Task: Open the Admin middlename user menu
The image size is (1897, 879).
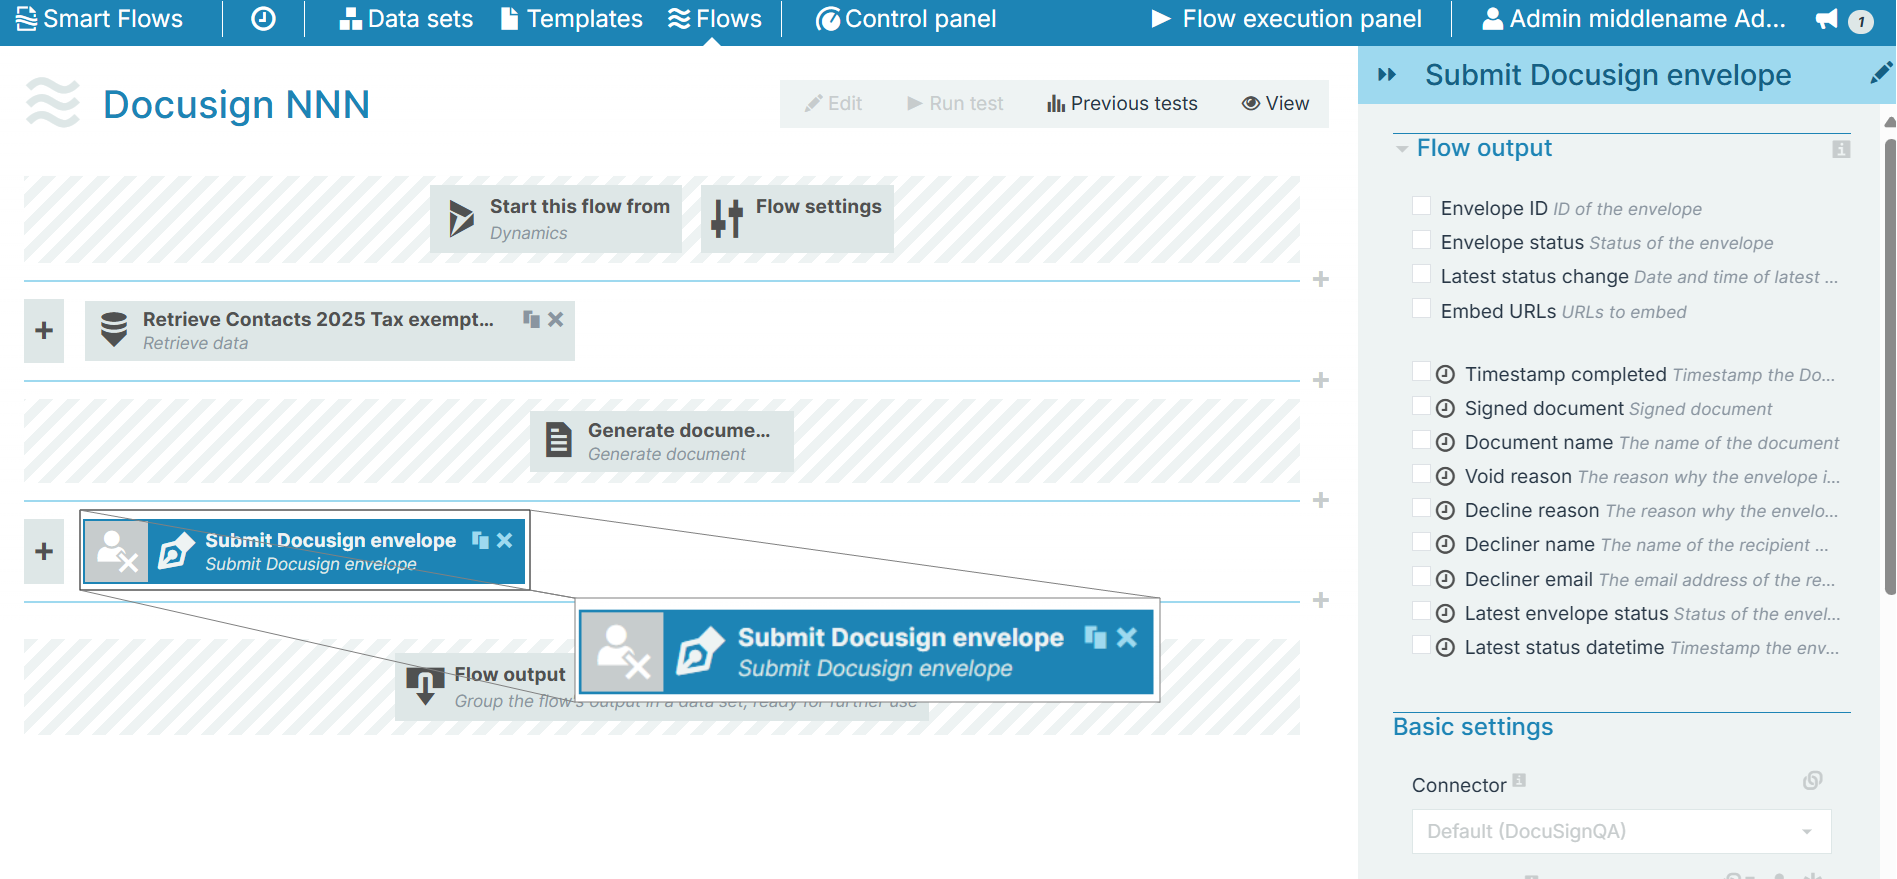Action: 1634,19
